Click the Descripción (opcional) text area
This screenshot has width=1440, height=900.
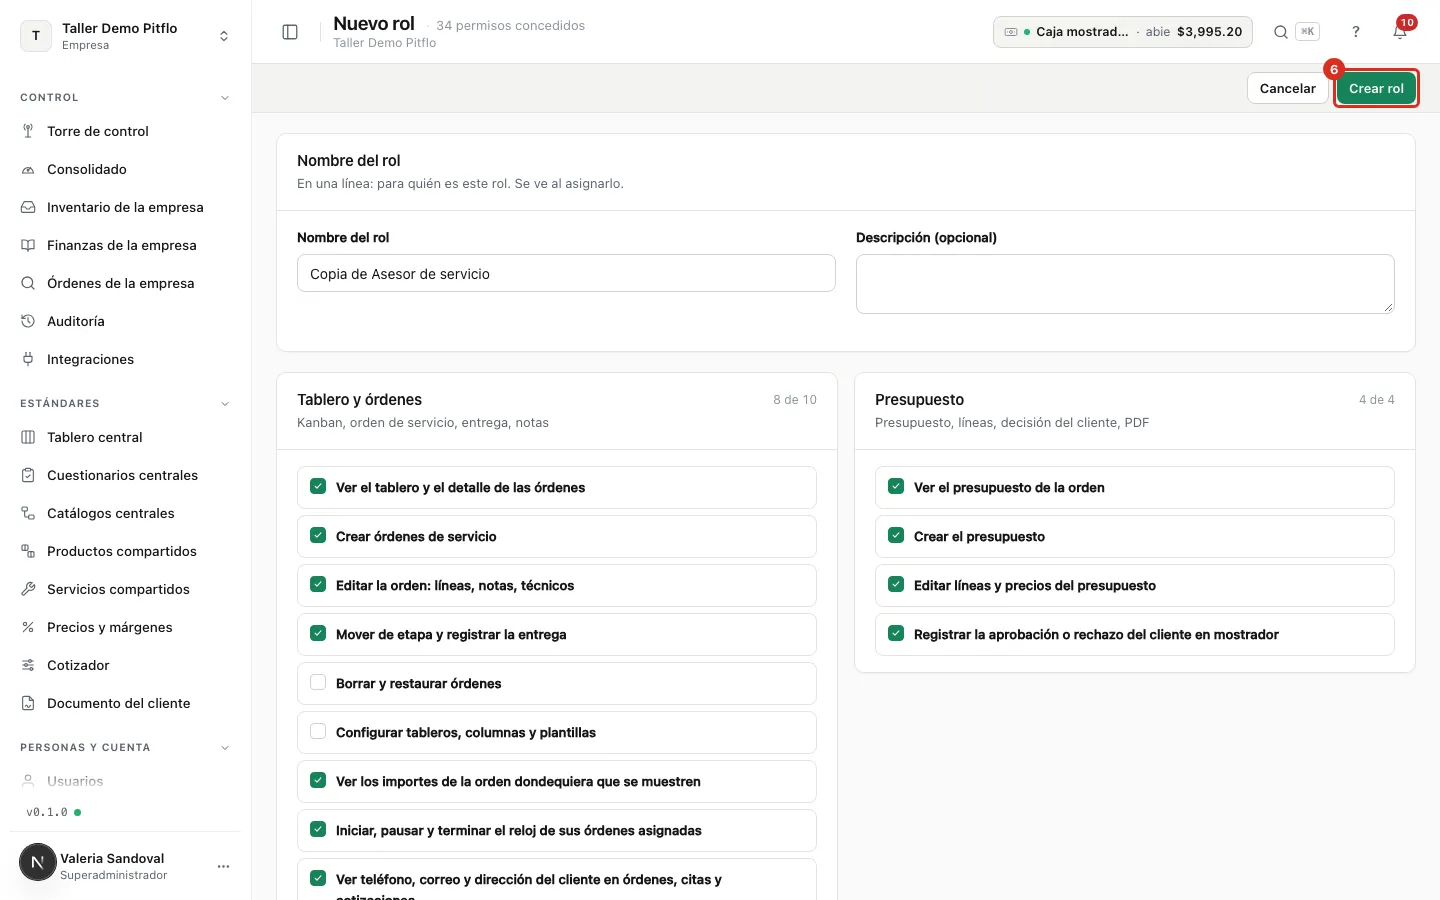(x=1125, y=284)
